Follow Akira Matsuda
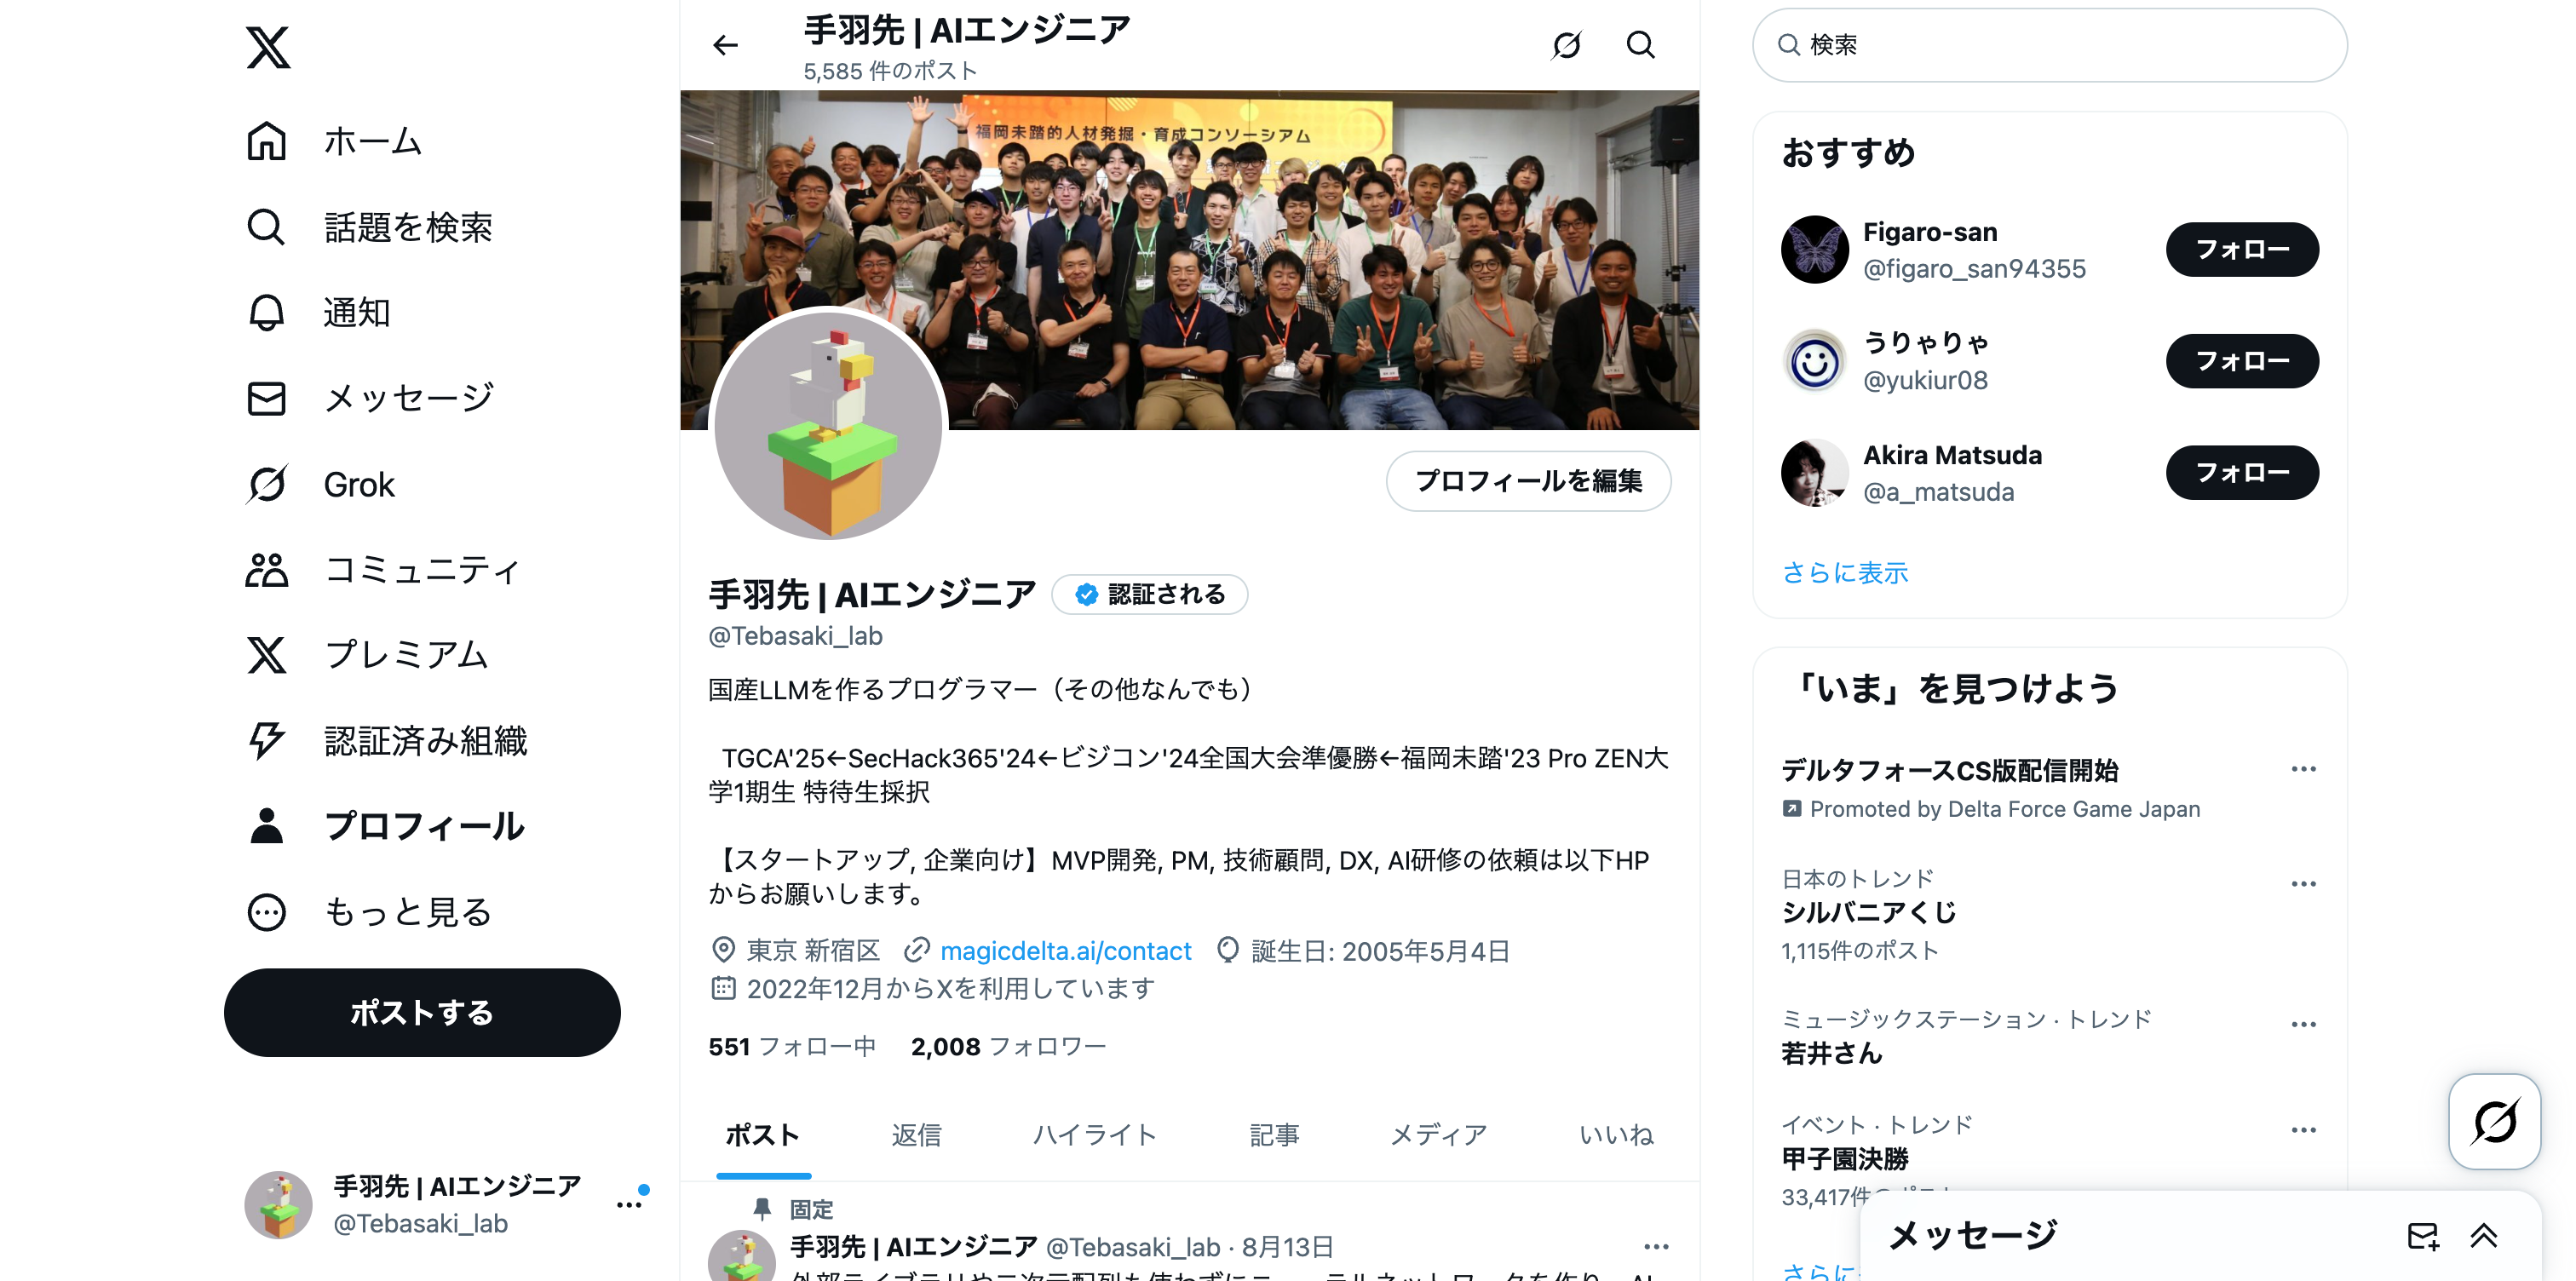 point(2242,472)
